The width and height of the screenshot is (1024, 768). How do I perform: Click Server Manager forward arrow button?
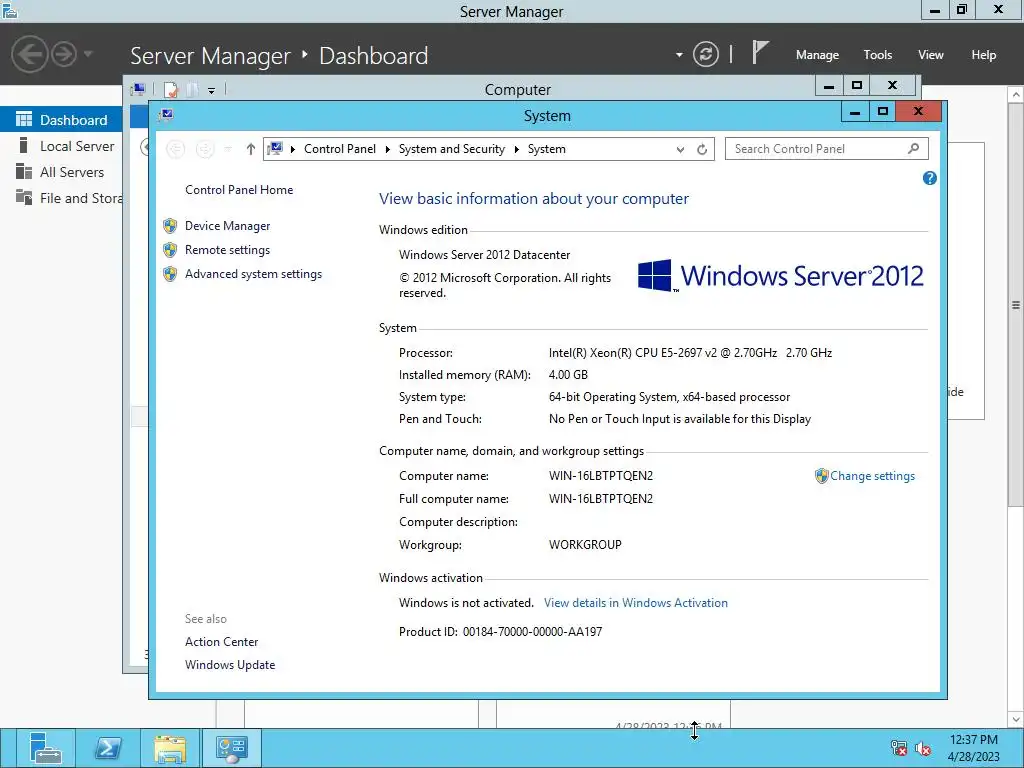tap(64, 54)
